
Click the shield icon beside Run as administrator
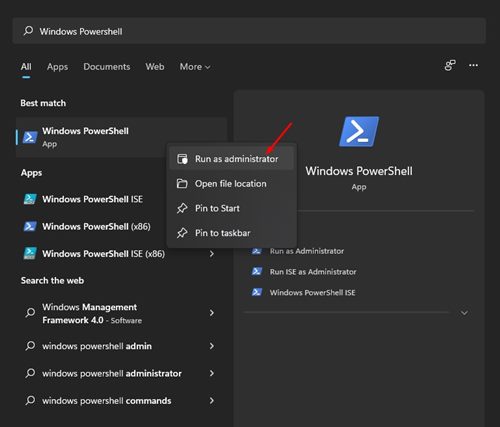(182, 159)
